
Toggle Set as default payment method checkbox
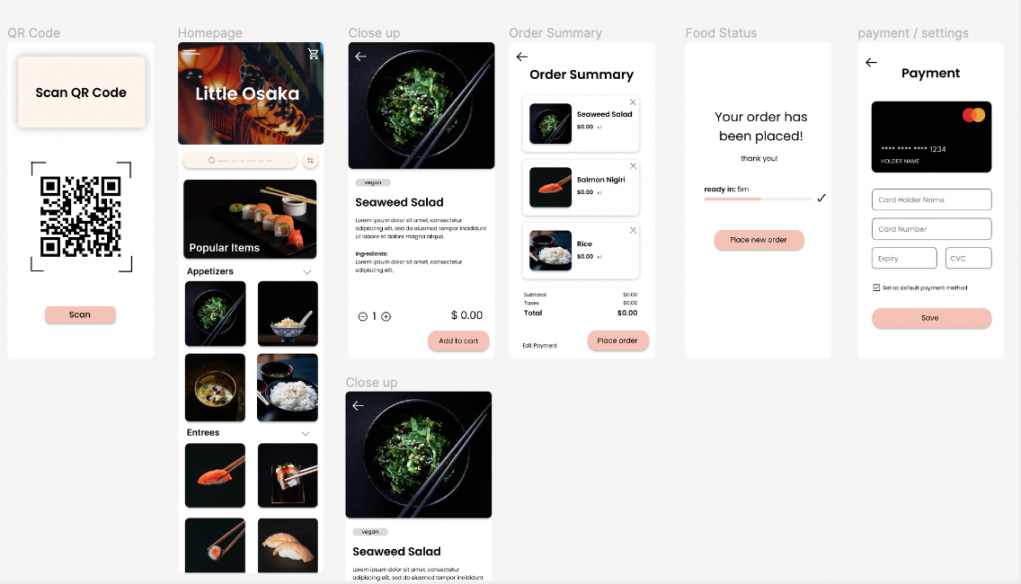tap(876, 287)
